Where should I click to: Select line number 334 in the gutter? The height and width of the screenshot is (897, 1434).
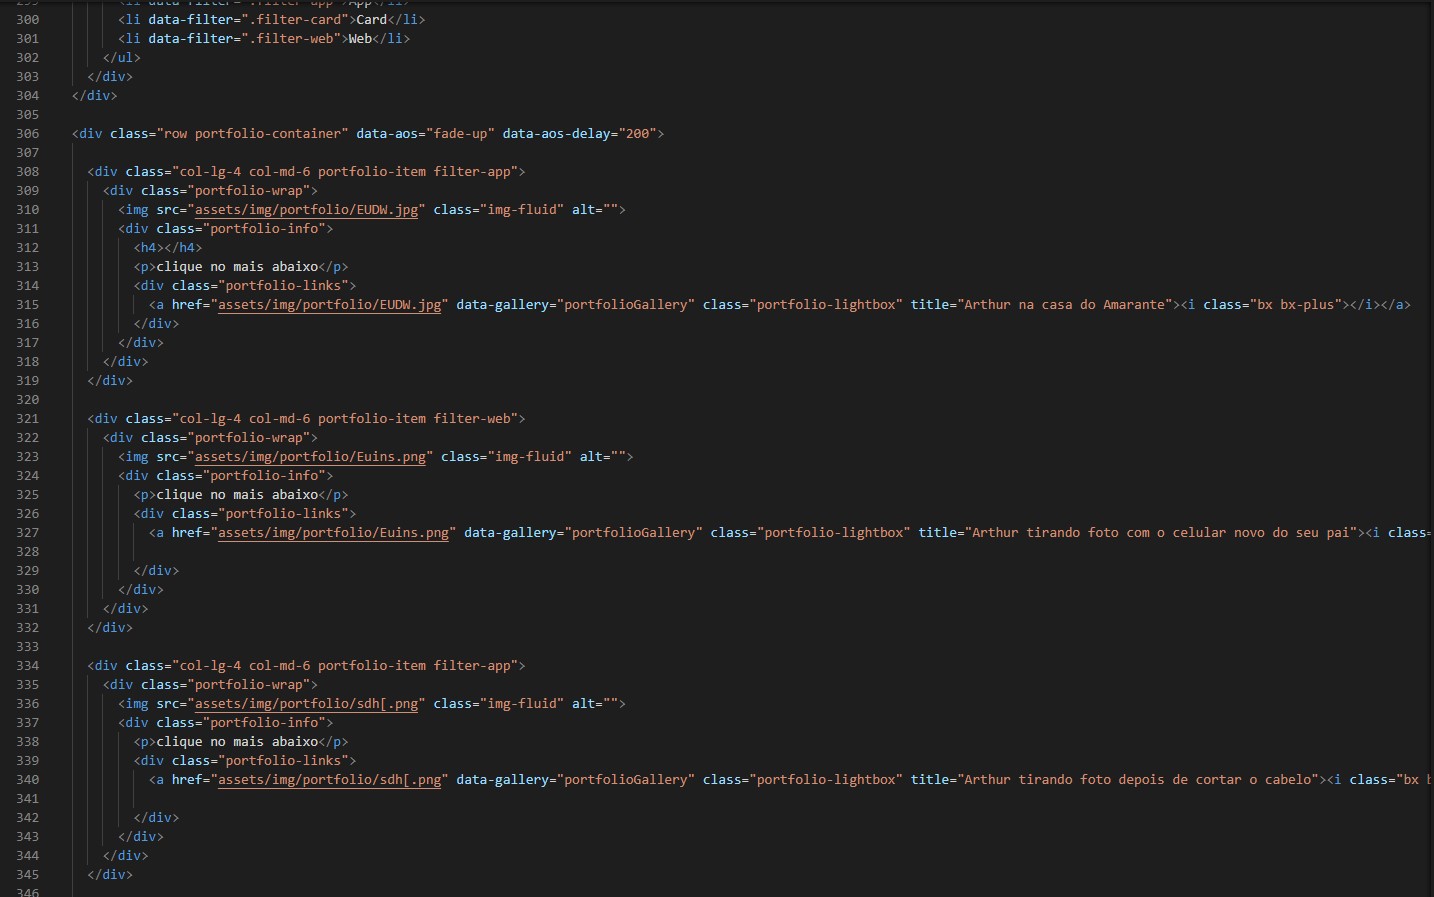[x=28, y=666]
